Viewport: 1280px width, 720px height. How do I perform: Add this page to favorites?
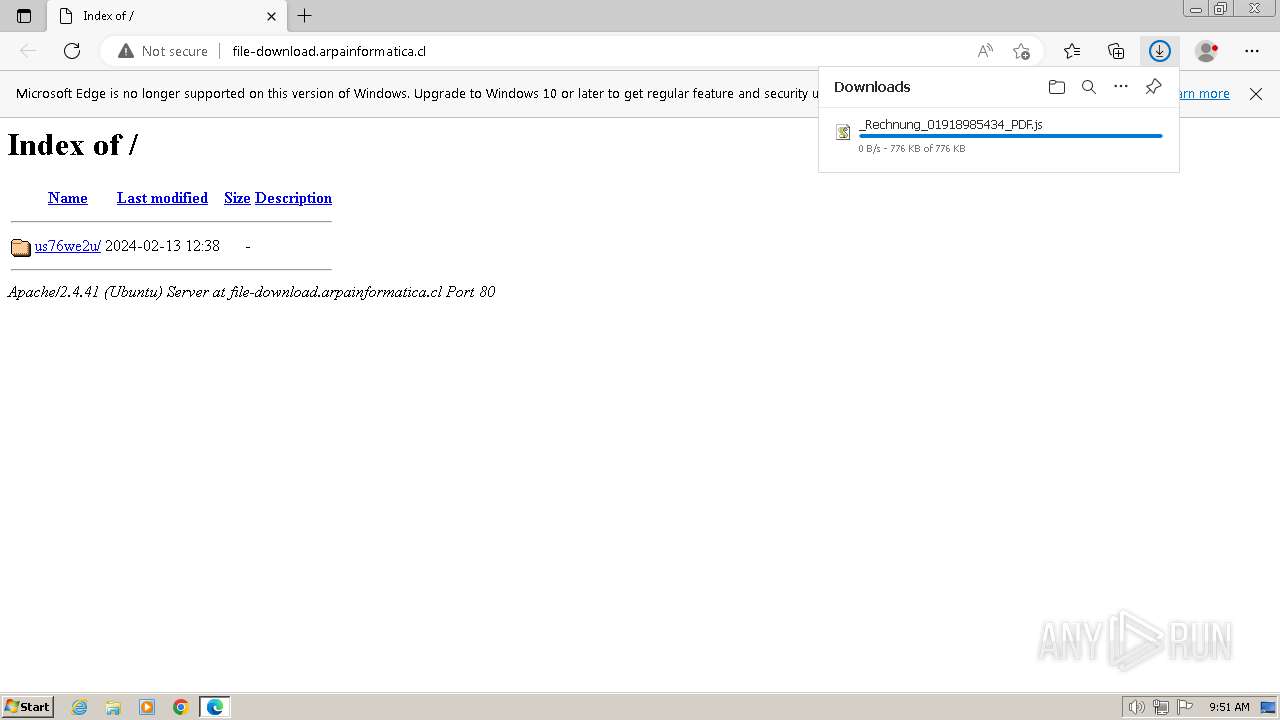tap(1021, 51)
